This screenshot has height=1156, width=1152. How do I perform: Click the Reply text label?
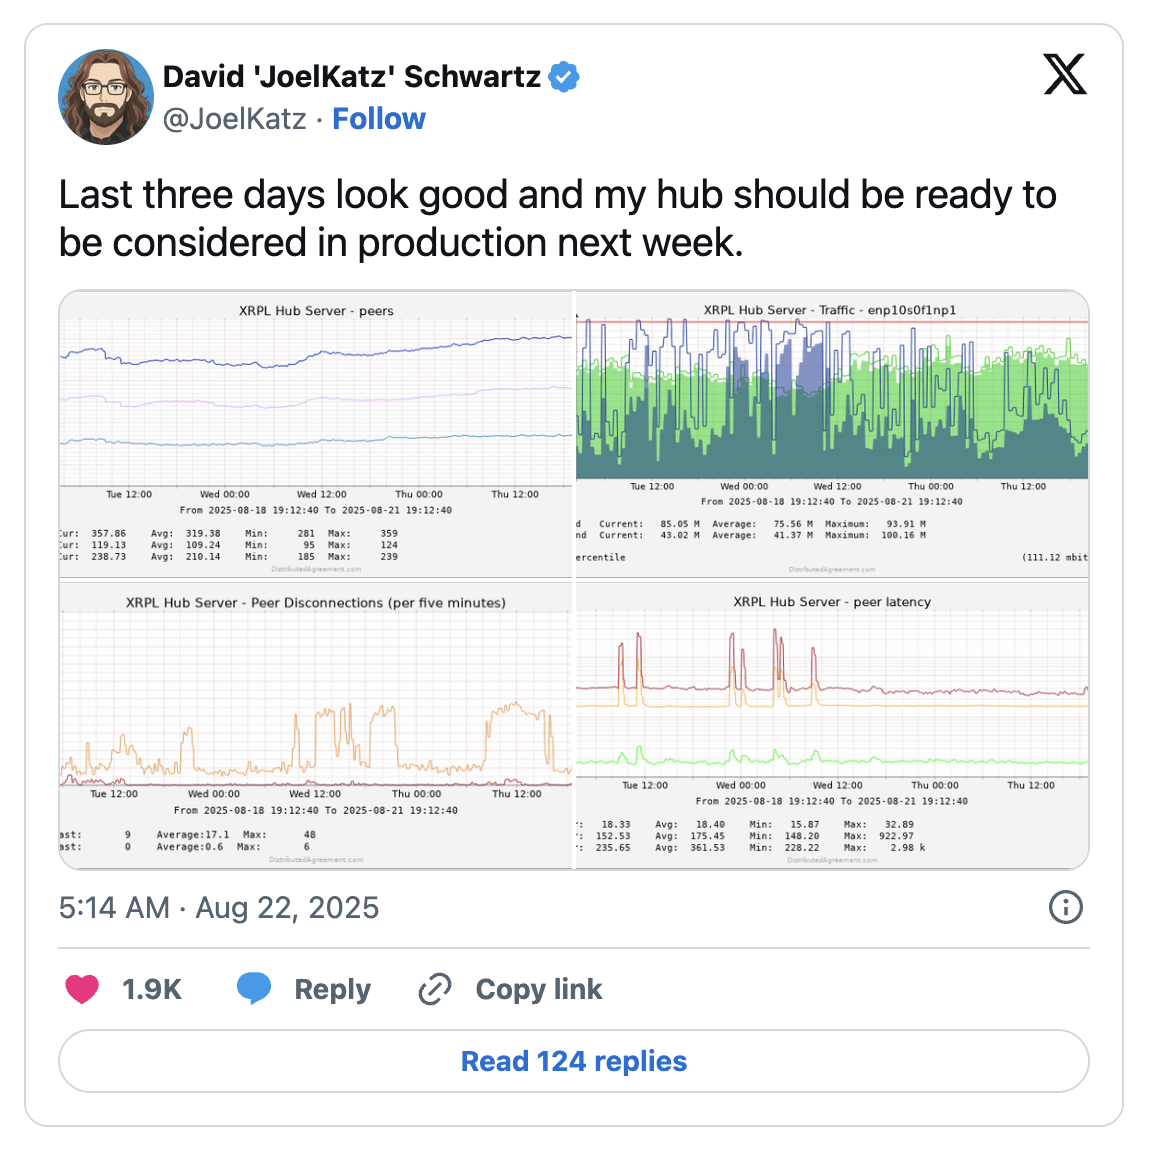[x=332, y=989]
